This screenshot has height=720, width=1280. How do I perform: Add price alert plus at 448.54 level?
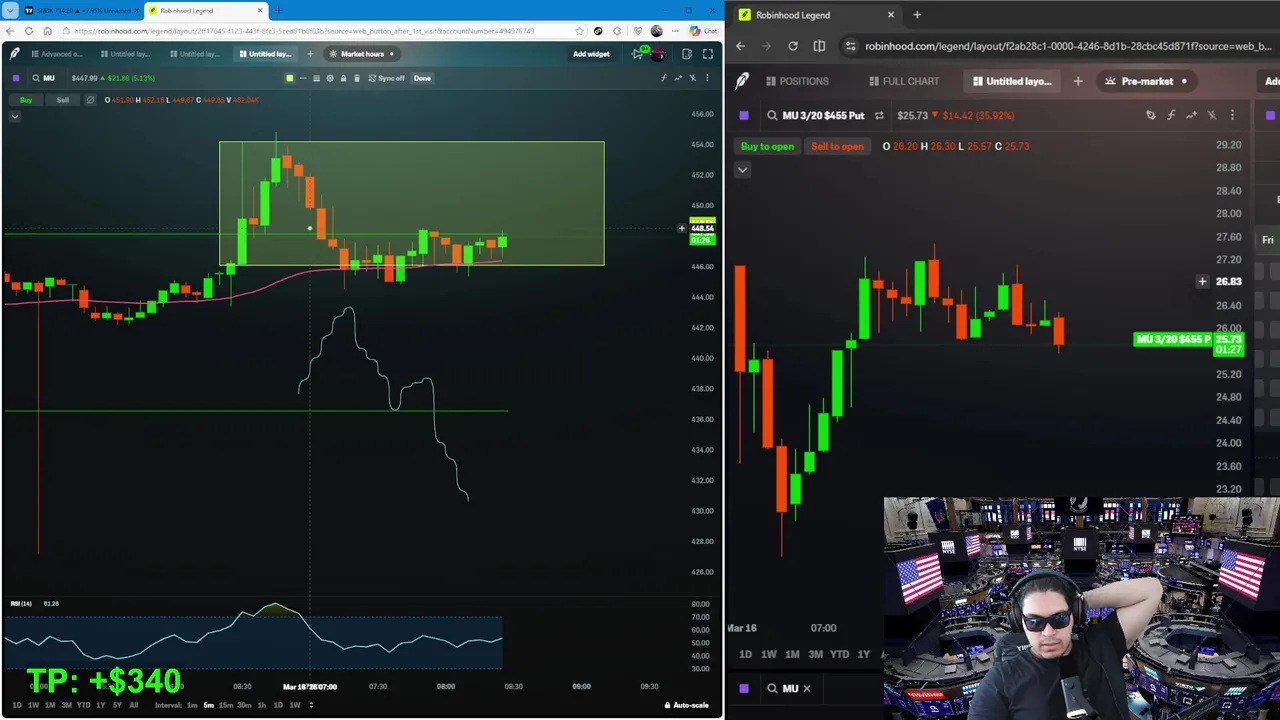coord(682,228)
